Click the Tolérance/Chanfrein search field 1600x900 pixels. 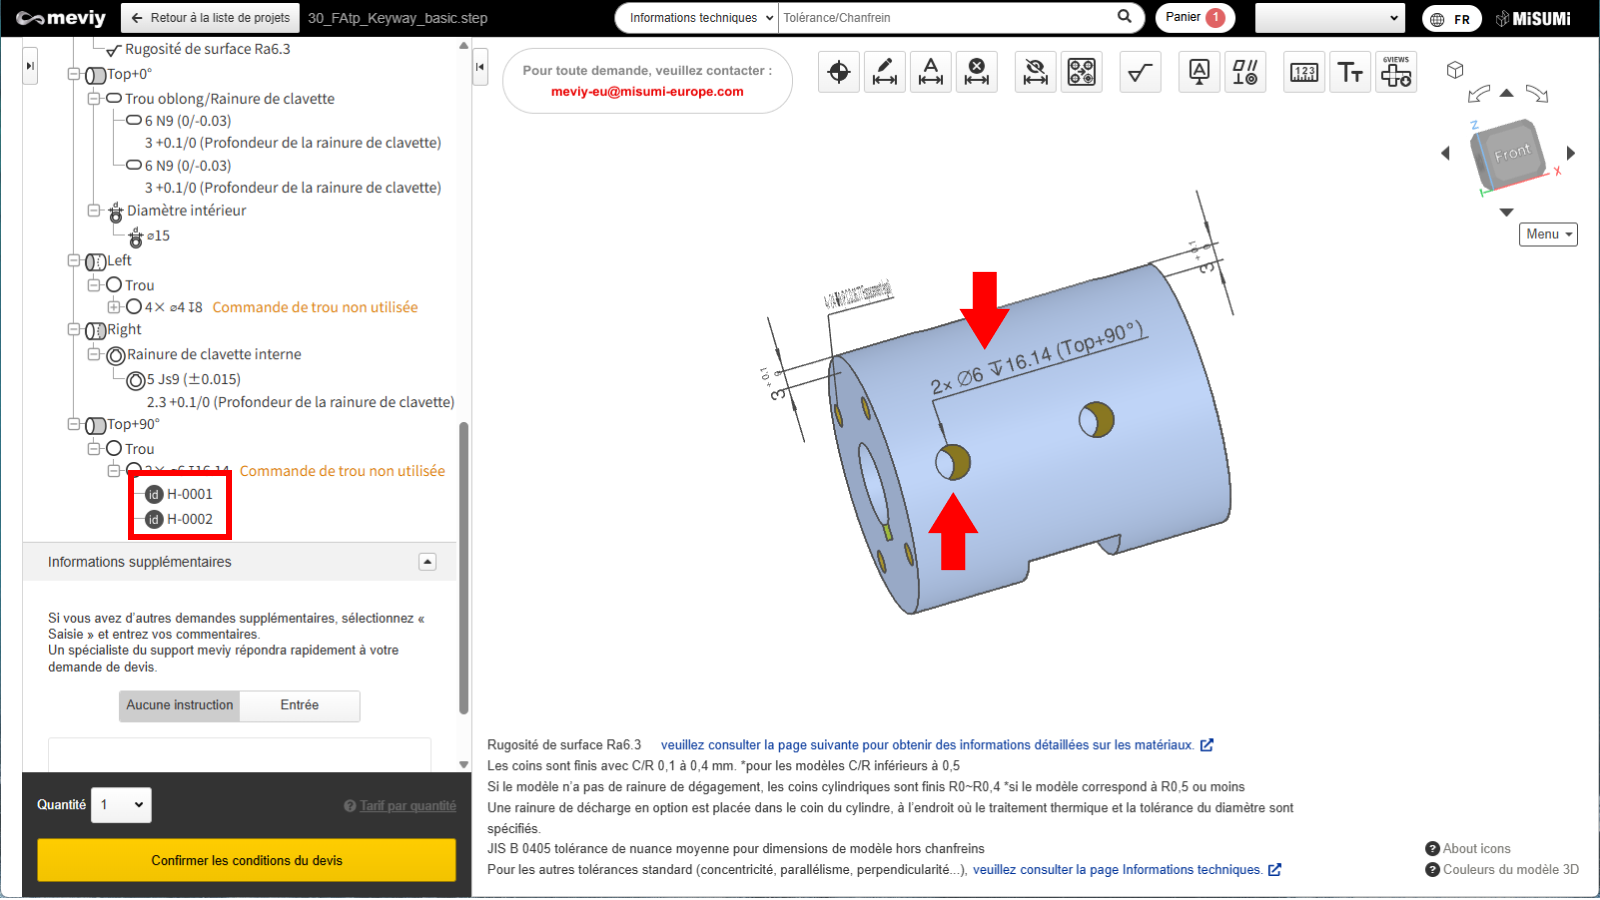coord(945,18)
